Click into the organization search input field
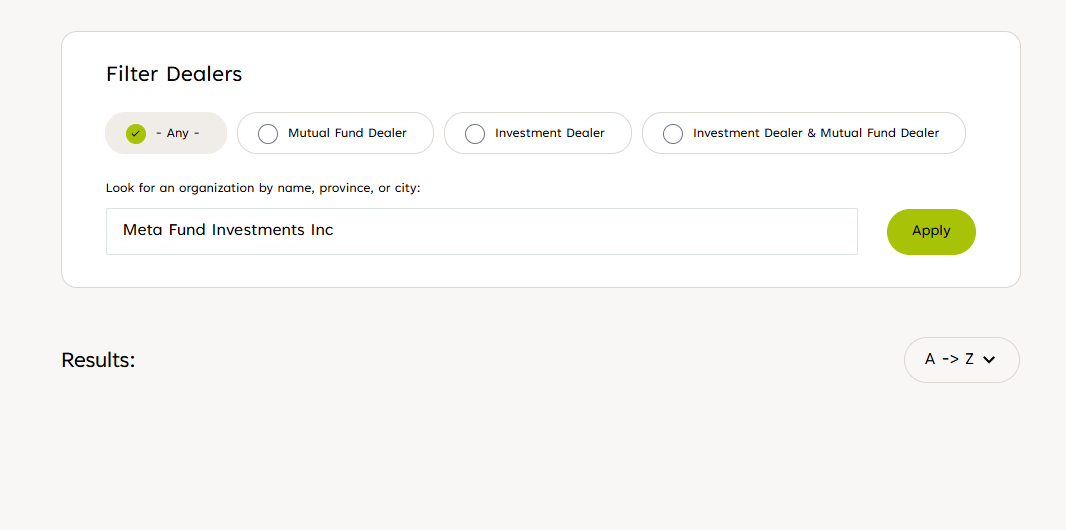Screen dimensions: 1066x530 pos(481,231)
